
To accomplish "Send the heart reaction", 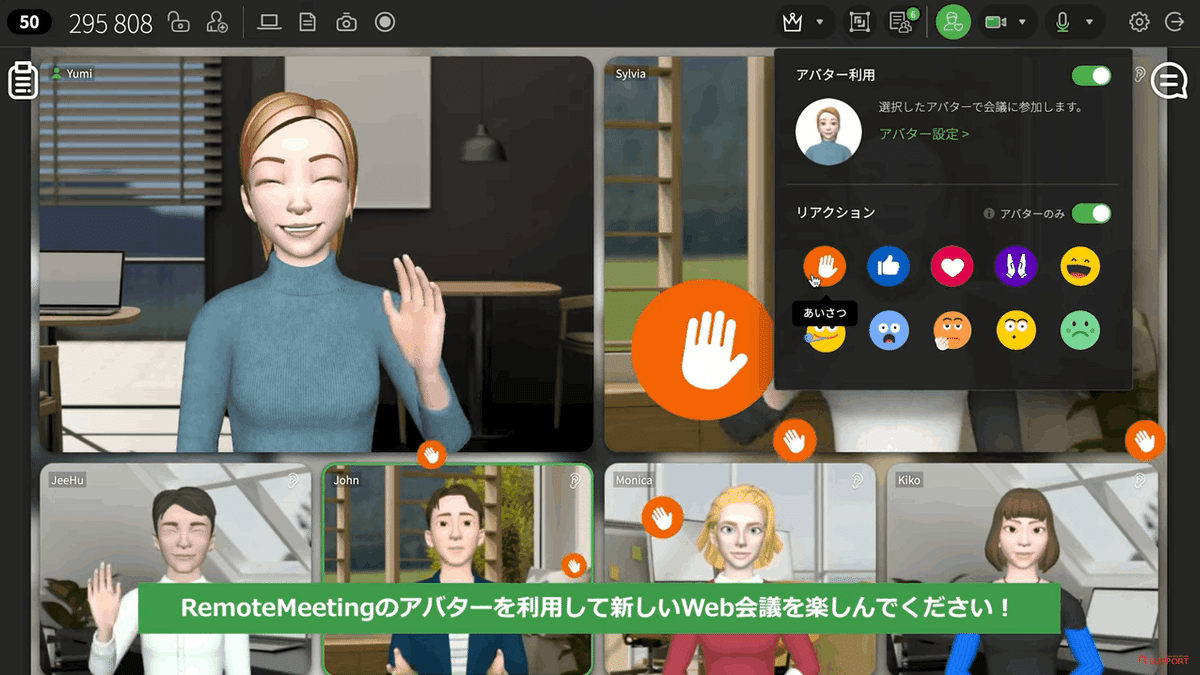I will click(x=952, y=266).
